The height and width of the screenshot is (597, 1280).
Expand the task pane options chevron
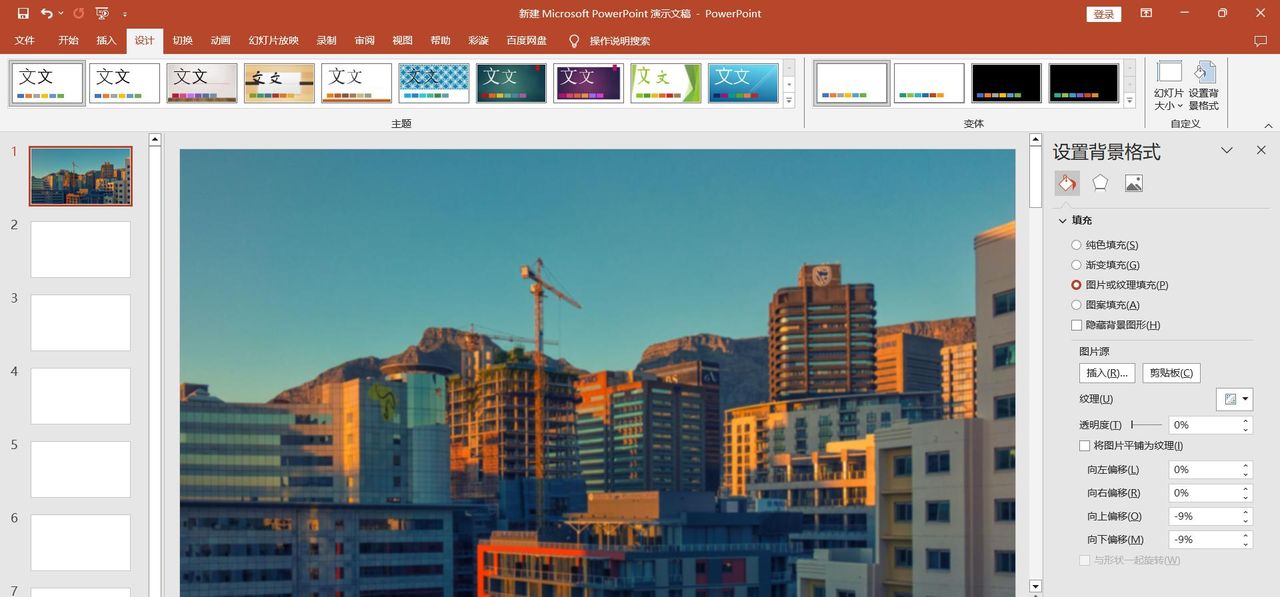pos(1227,151)
